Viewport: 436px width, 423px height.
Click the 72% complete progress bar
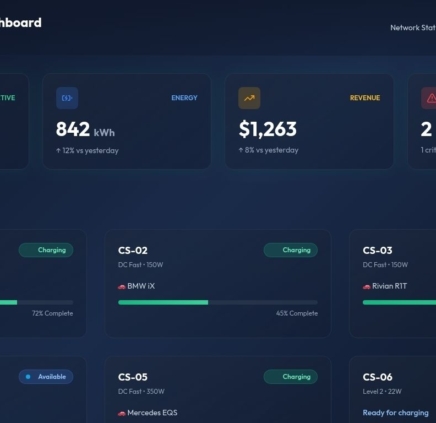pos(37,302)
